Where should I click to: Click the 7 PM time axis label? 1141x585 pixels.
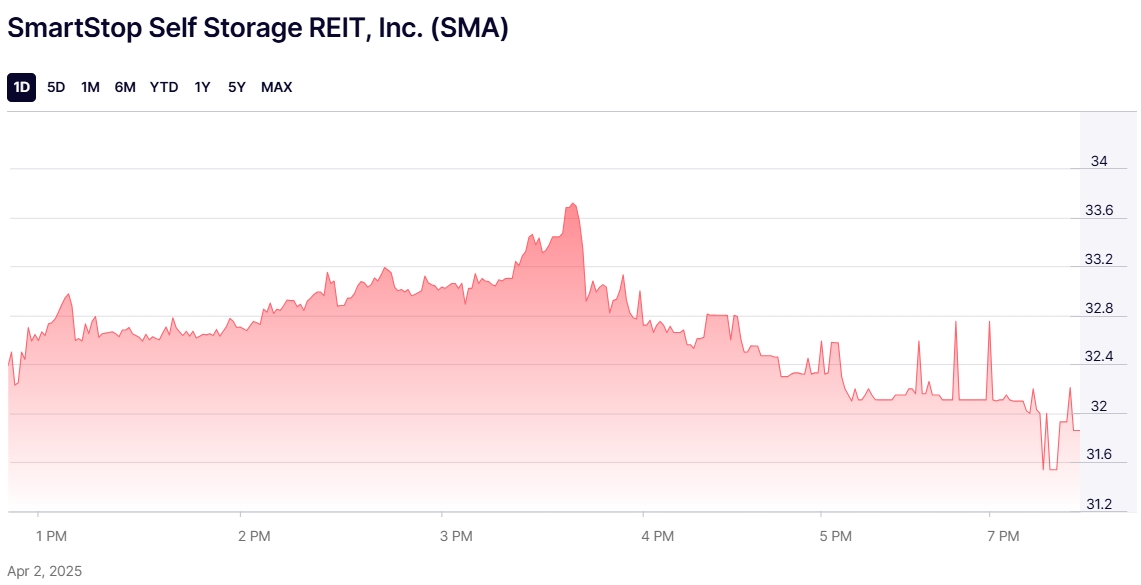1003,537
